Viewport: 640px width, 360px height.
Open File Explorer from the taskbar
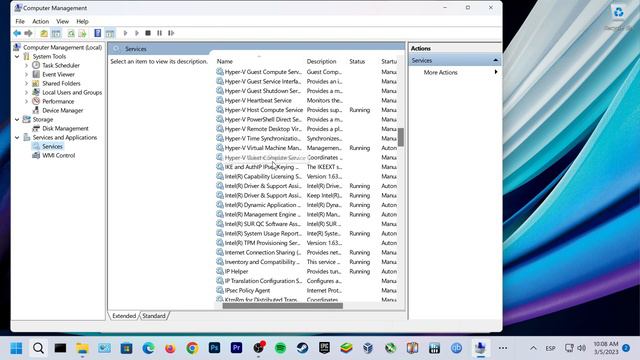(x=82, y=348)
